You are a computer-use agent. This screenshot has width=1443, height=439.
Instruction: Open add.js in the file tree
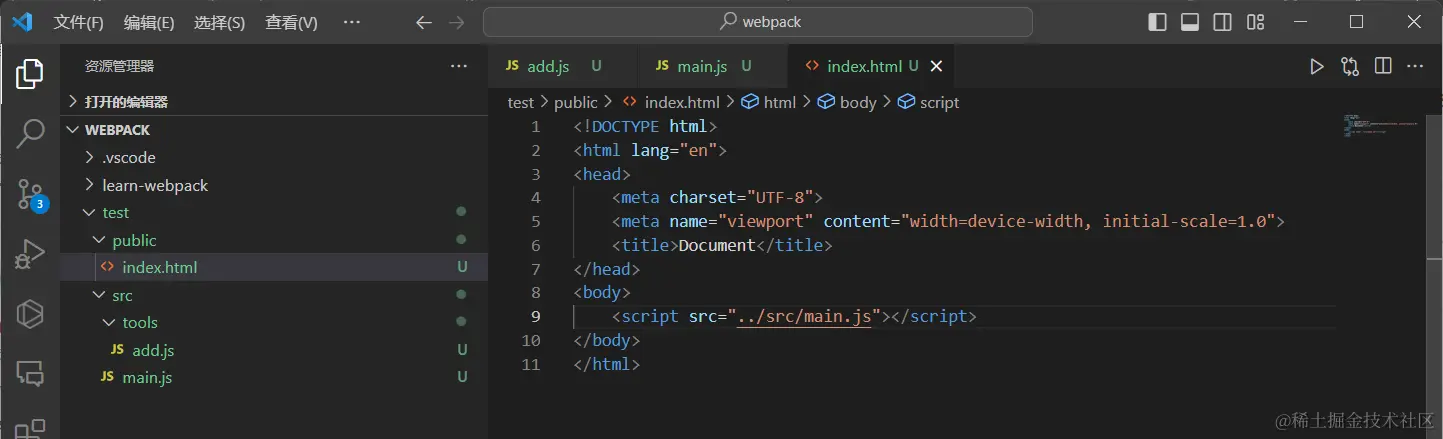pos(274,350)
